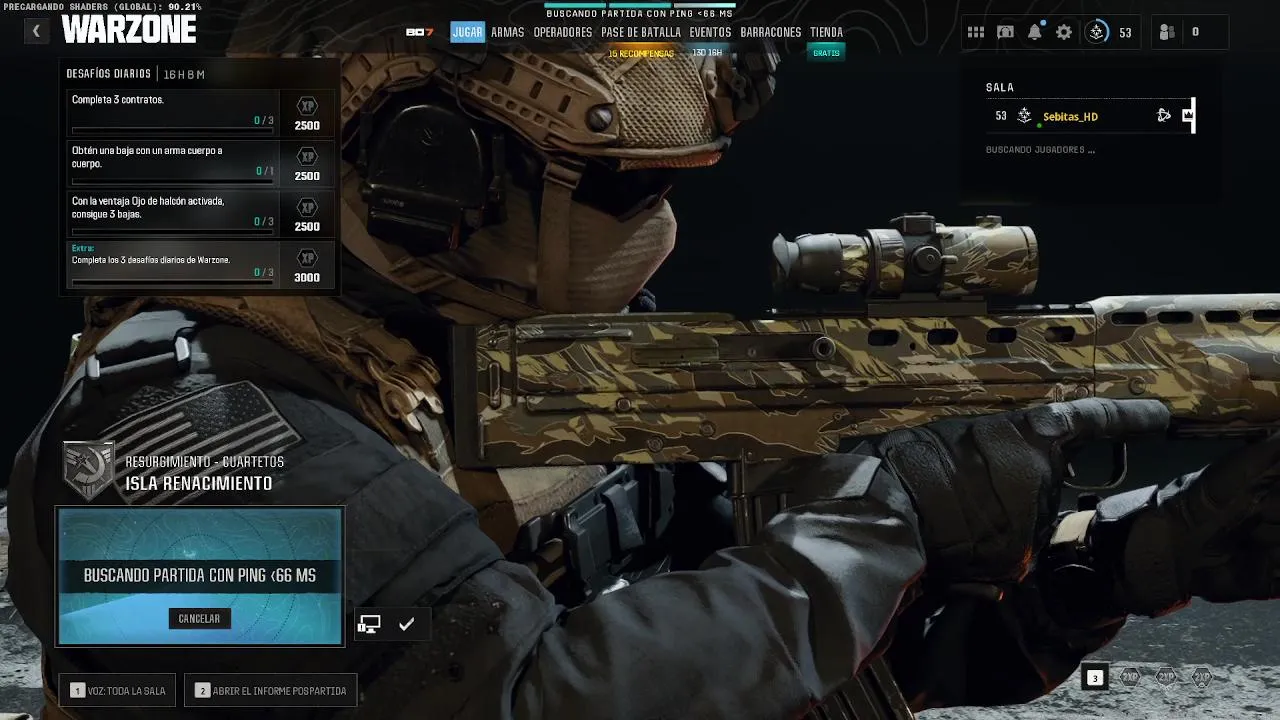Open the TIENDA tab
Viewport: 1280px width, 720px height.
pyautogui.click(x=826, y=32)
